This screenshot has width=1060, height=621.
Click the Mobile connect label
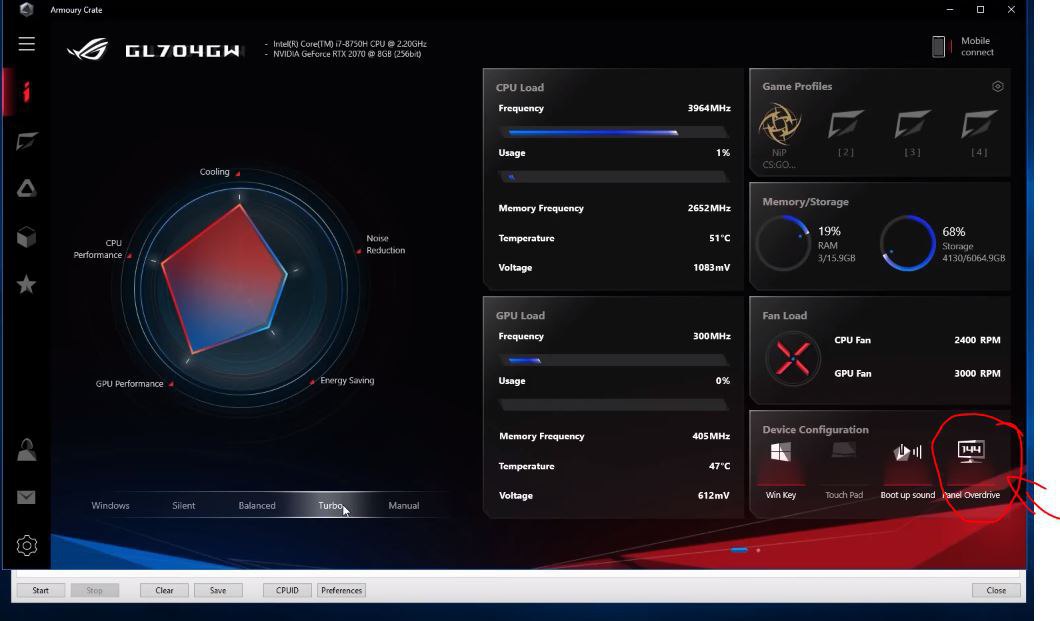pyautogui.click(x=977, y=47)
